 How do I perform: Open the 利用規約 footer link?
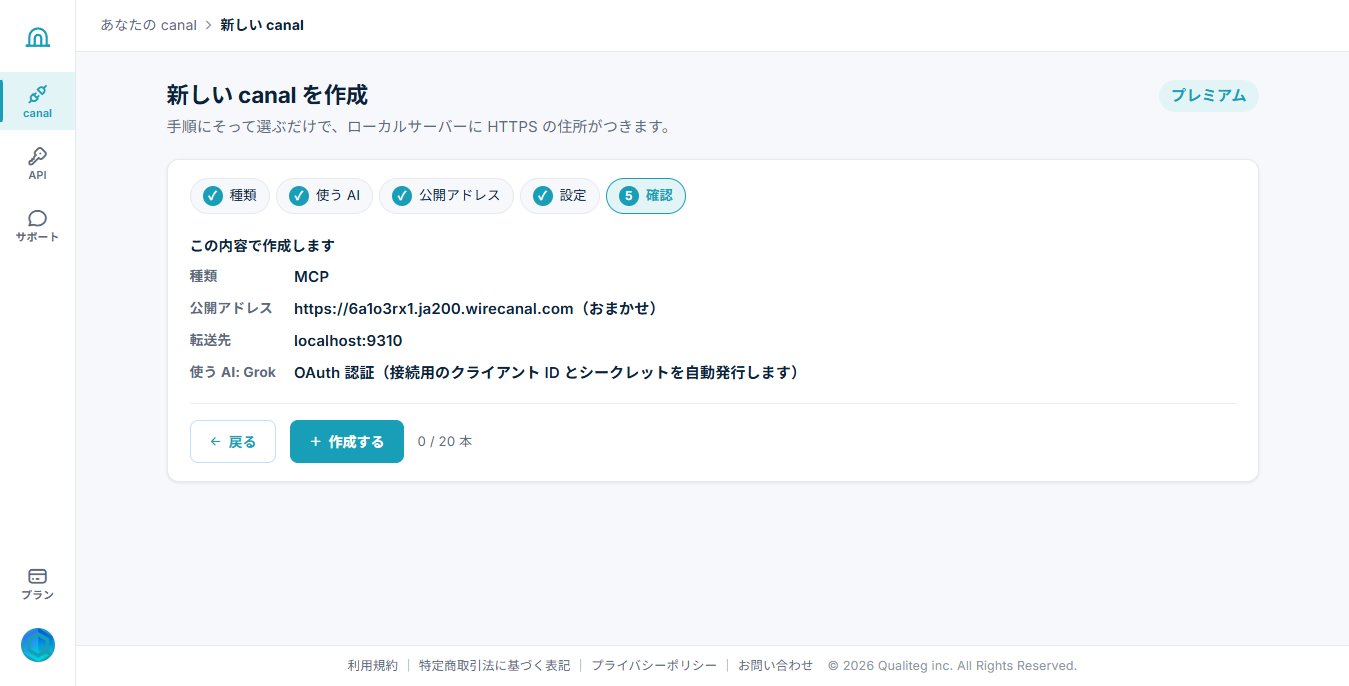[x=373, y=665]
